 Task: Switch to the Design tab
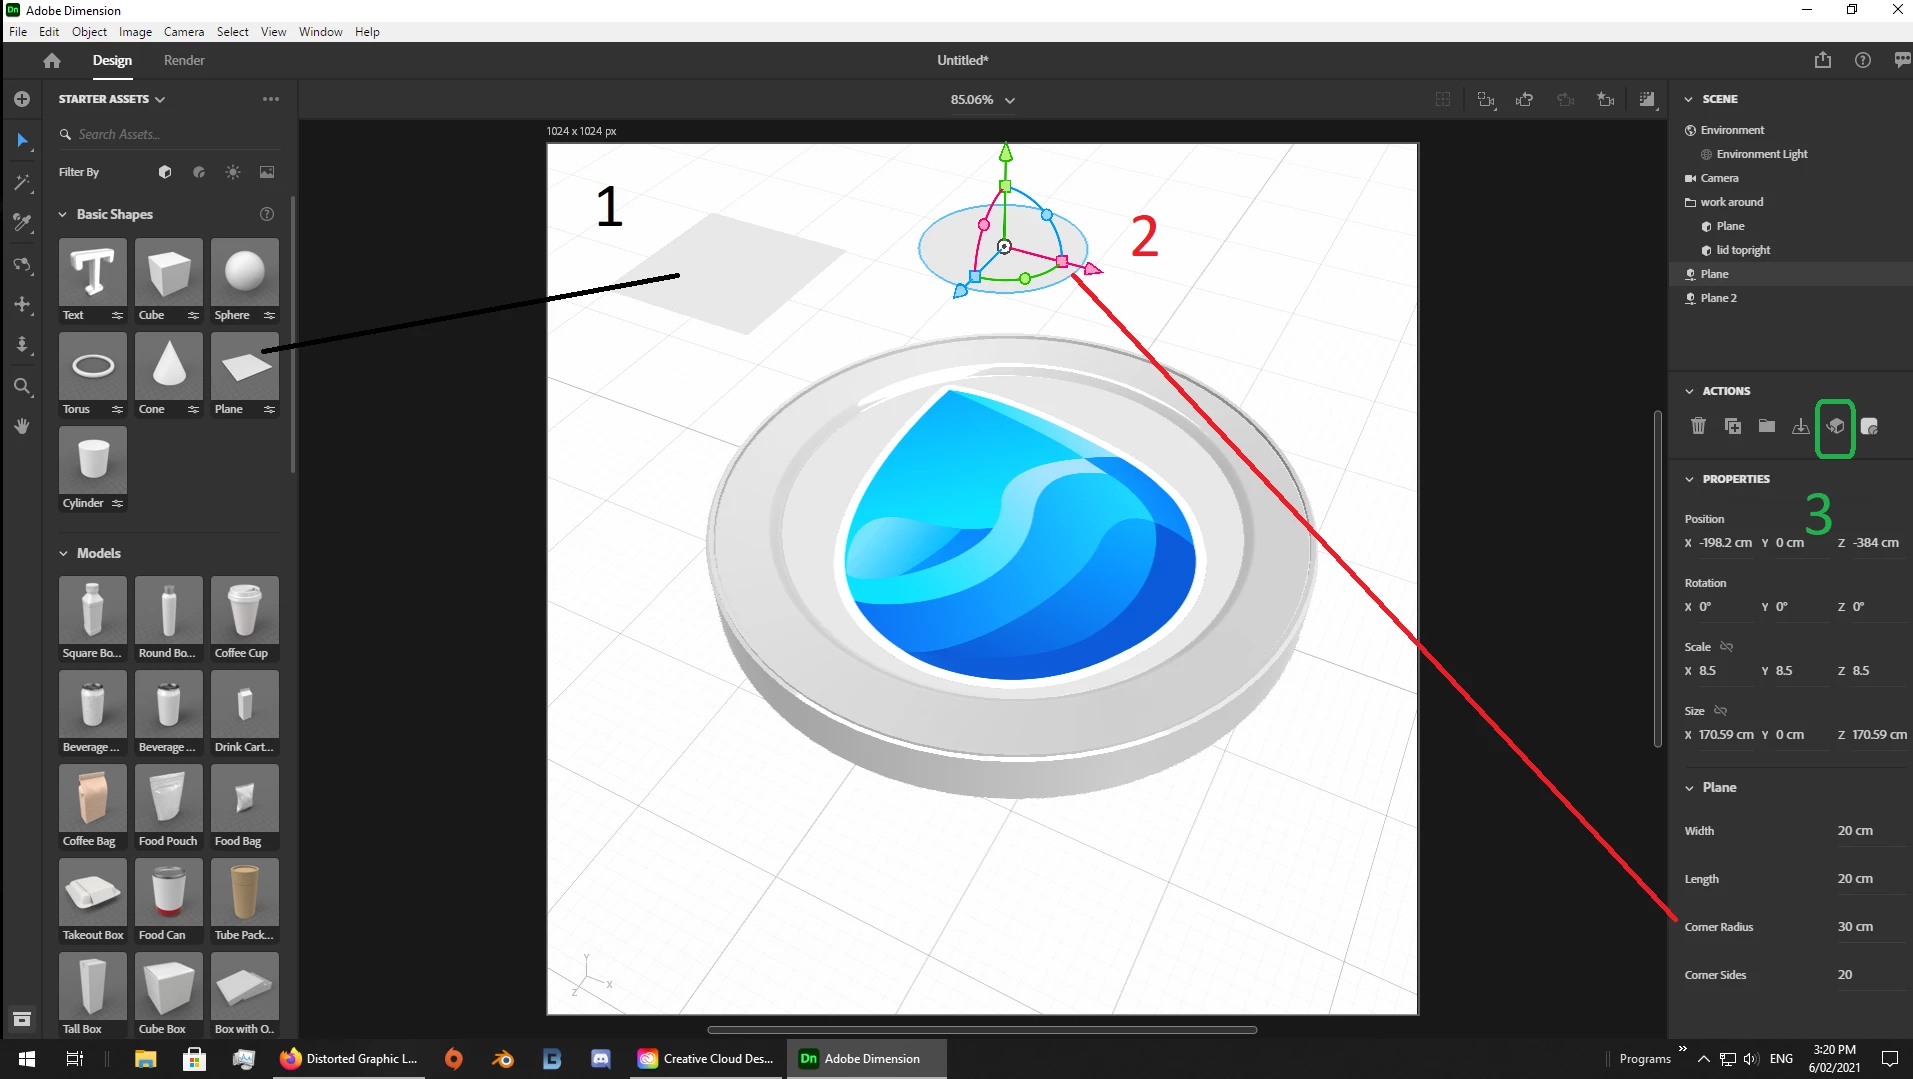coord(112,60)
